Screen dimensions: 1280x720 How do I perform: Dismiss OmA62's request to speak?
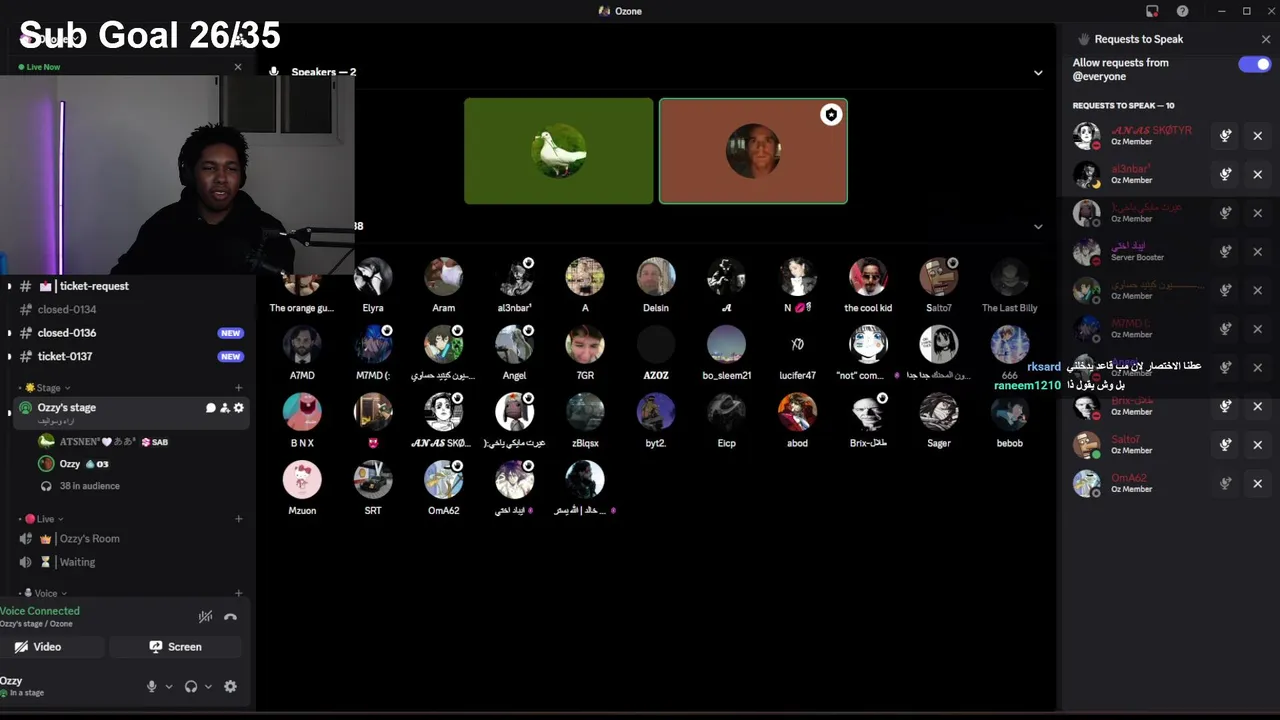coord(1258,484)
